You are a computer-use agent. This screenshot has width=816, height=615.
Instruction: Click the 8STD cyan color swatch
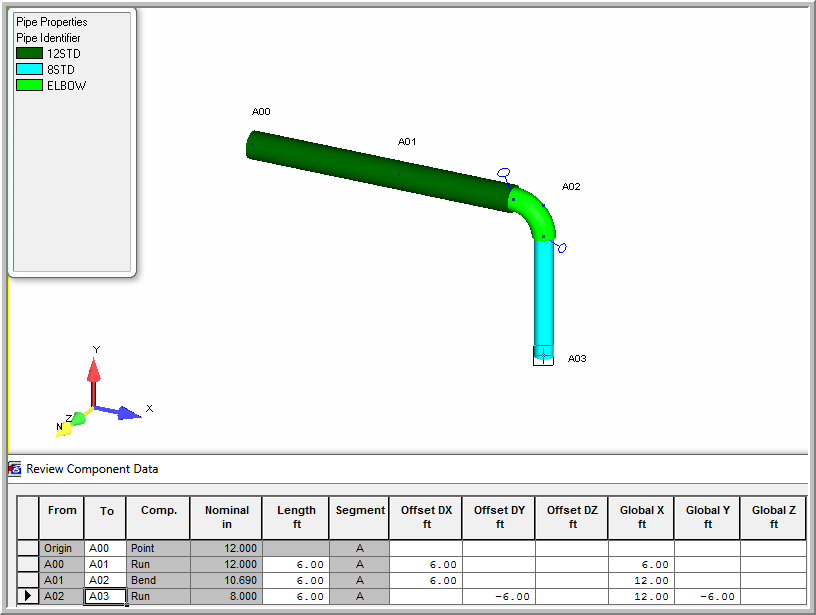[29, 69]
